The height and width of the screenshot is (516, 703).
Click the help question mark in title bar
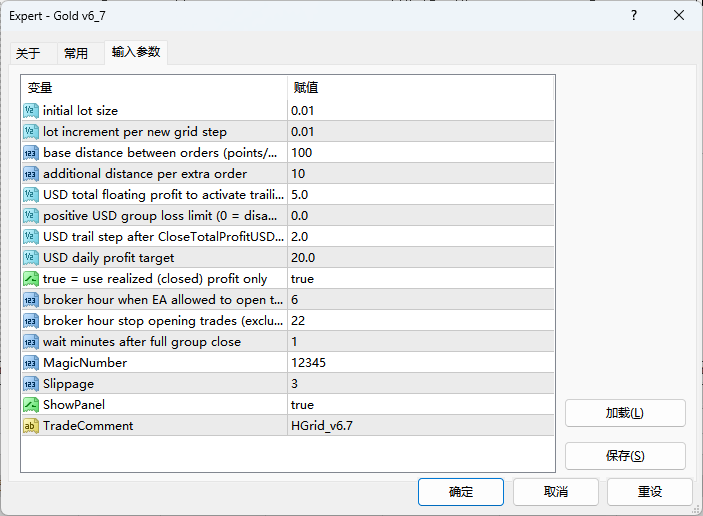pos(634,16)
